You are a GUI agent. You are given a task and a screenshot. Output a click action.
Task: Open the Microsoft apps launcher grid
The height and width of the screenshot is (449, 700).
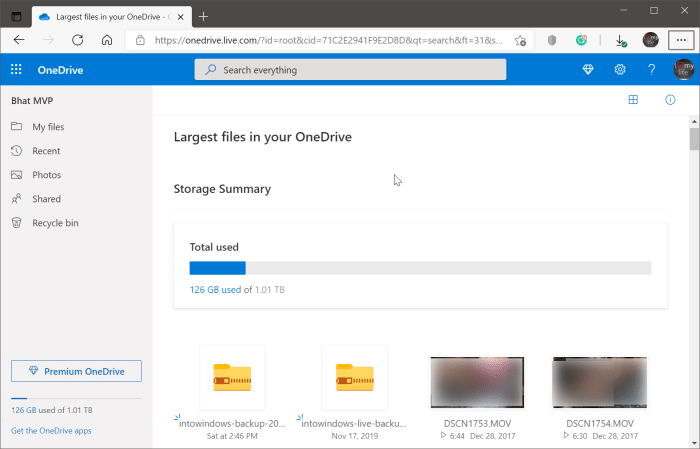point(16,70)
